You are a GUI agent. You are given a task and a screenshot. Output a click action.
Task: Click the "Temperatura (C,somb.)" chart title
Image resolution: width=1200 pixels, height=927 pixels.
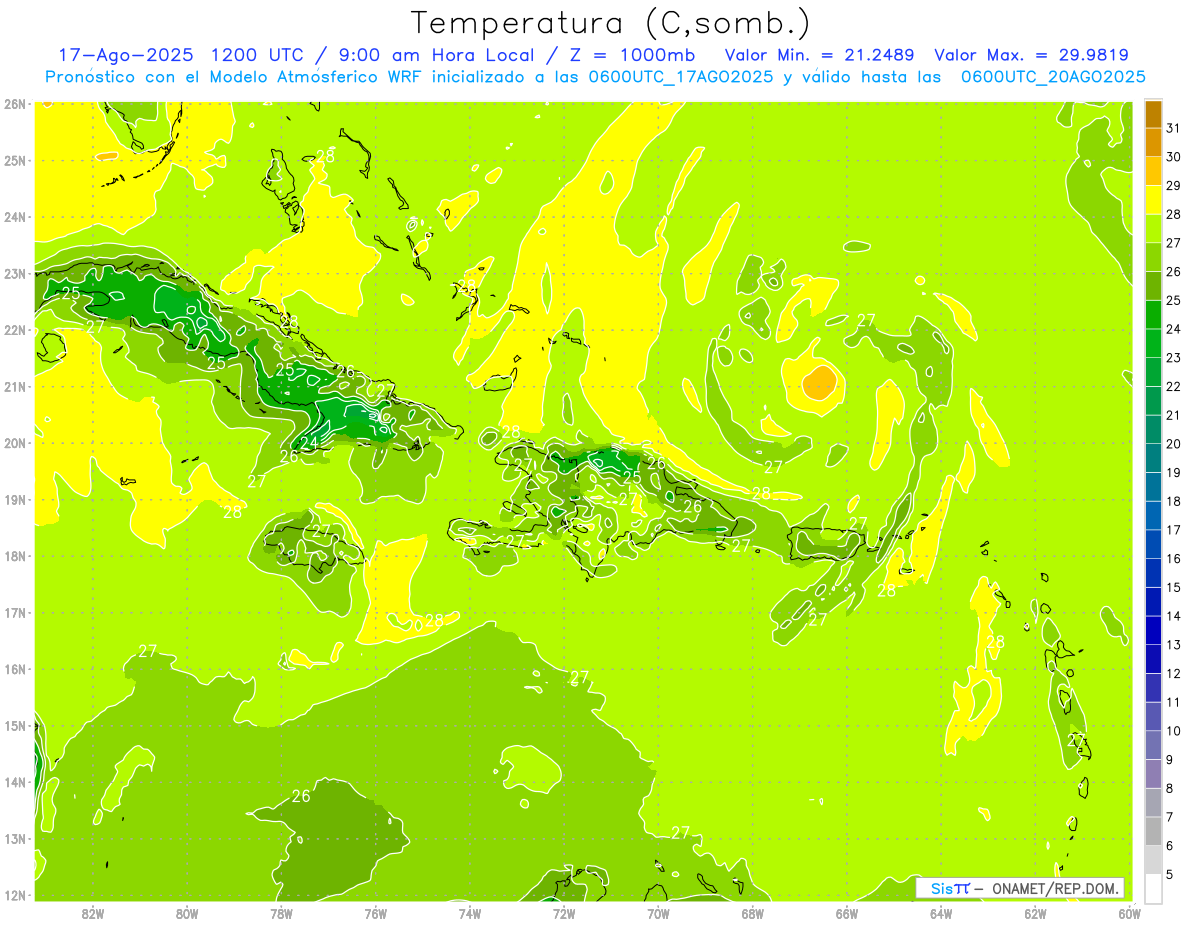point(610,22)
